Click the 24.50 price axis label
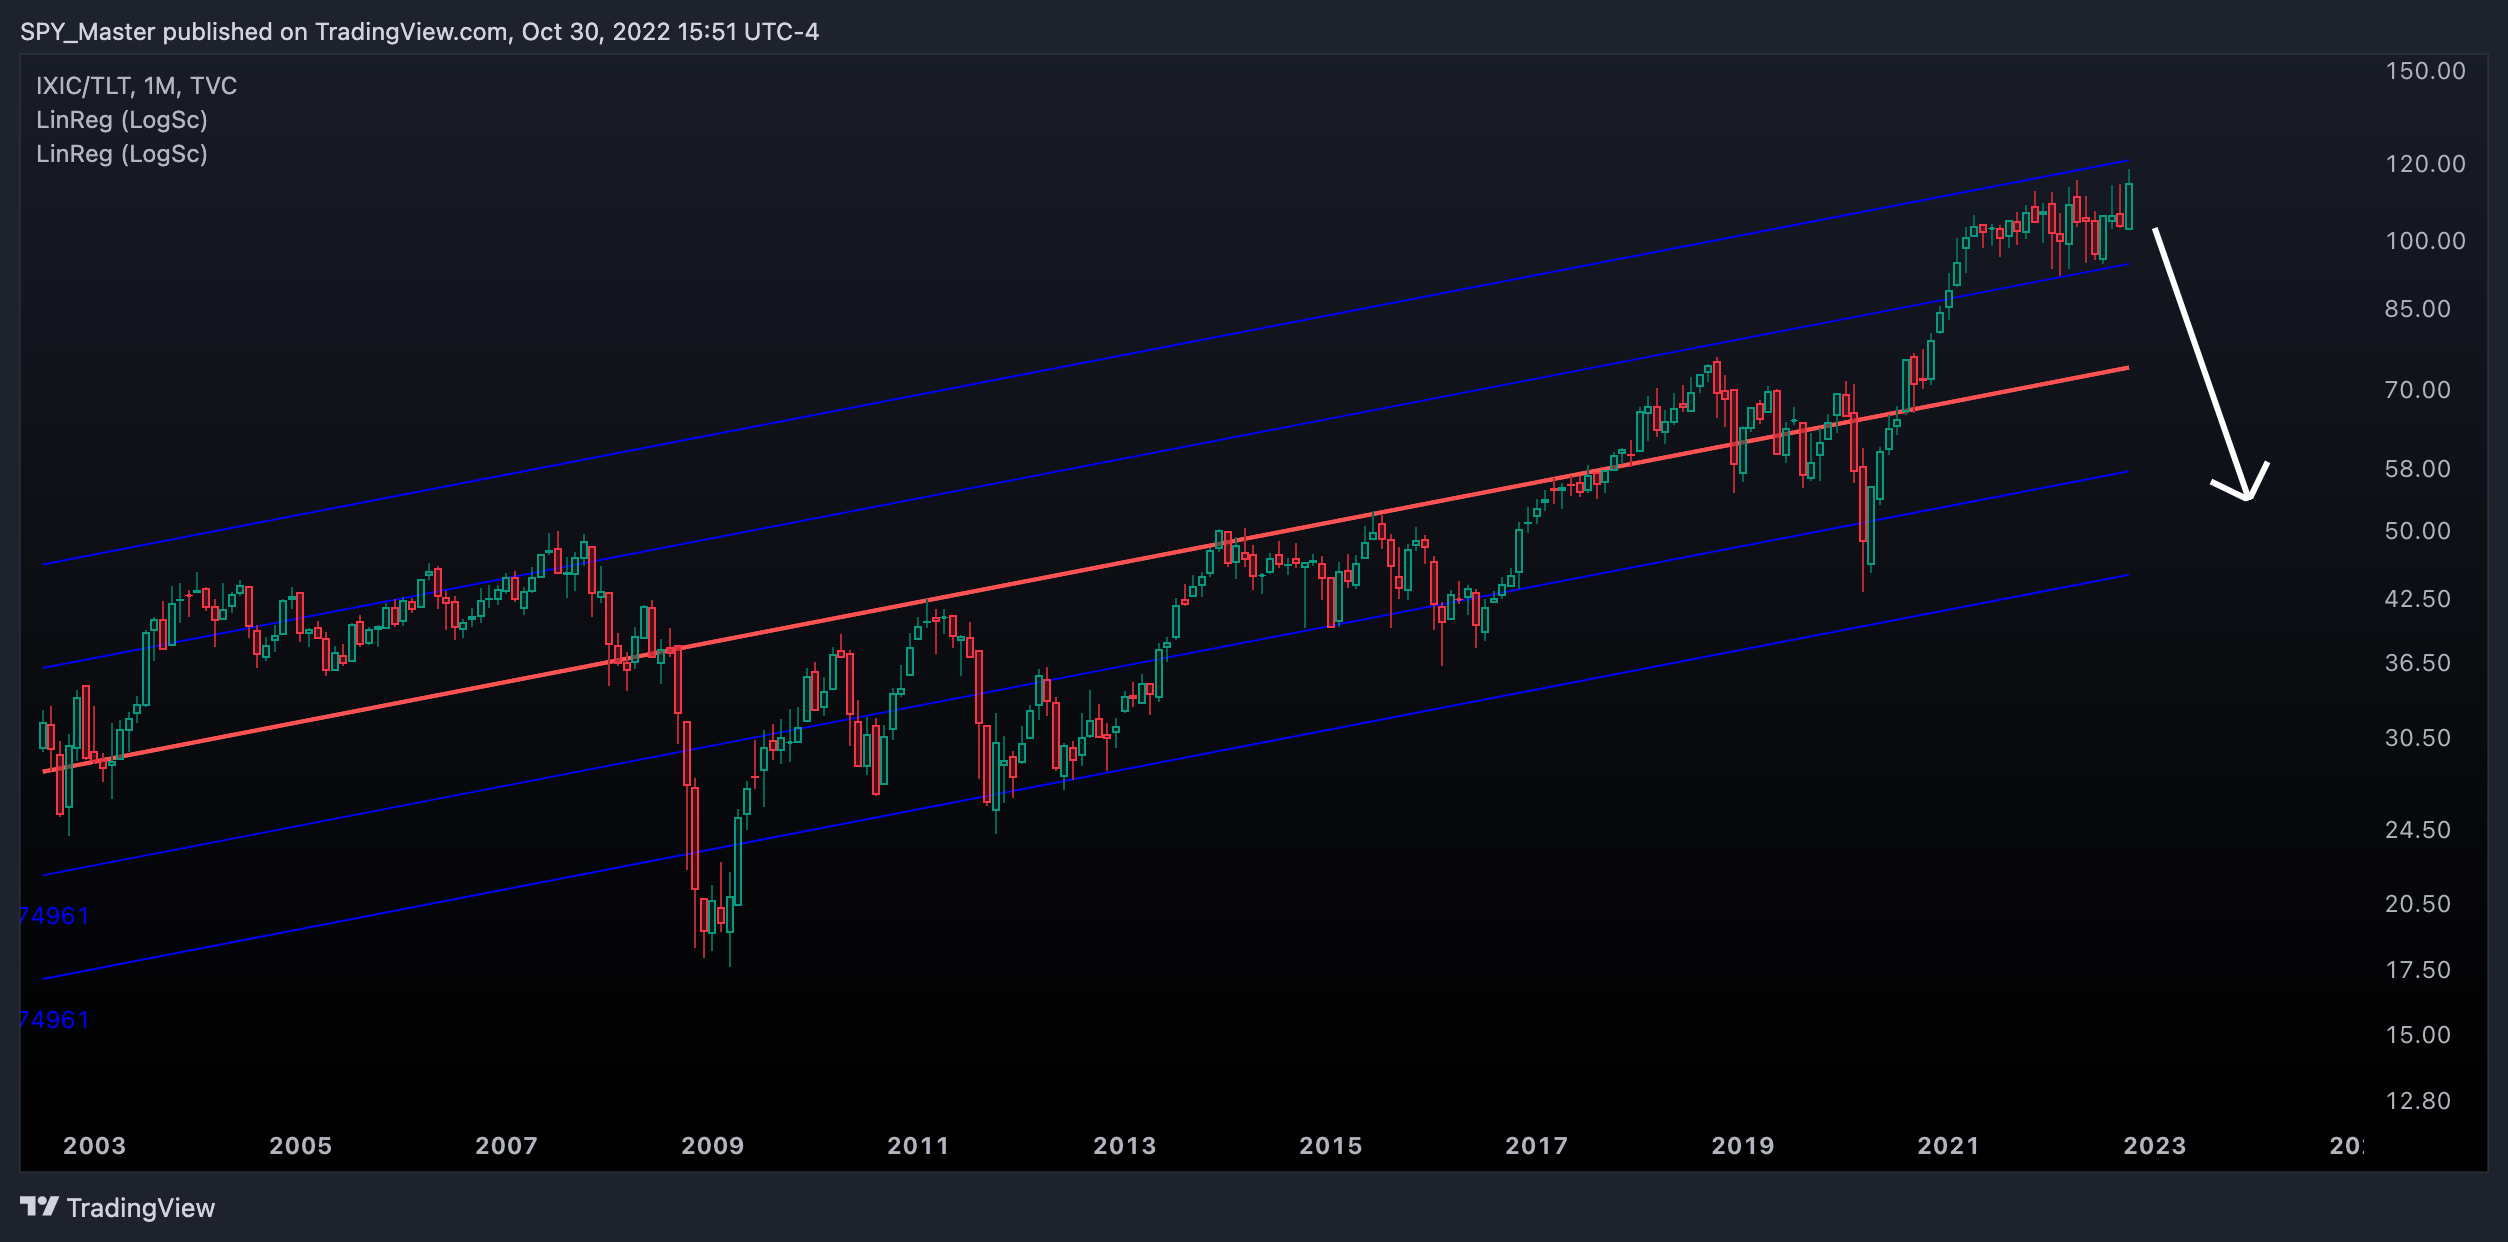This screenshot has height=1242, width=2508. 2418,830
